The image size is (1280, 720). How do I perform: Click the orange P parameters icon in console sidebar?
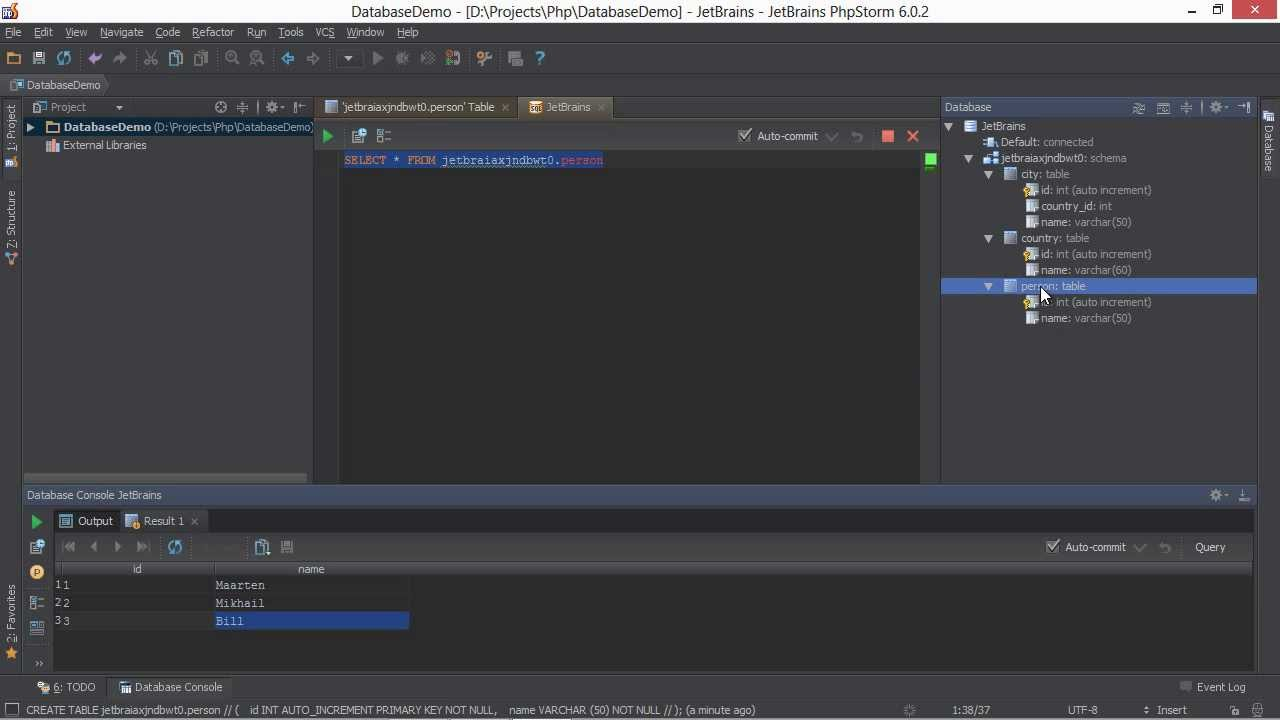pos(37,572)
